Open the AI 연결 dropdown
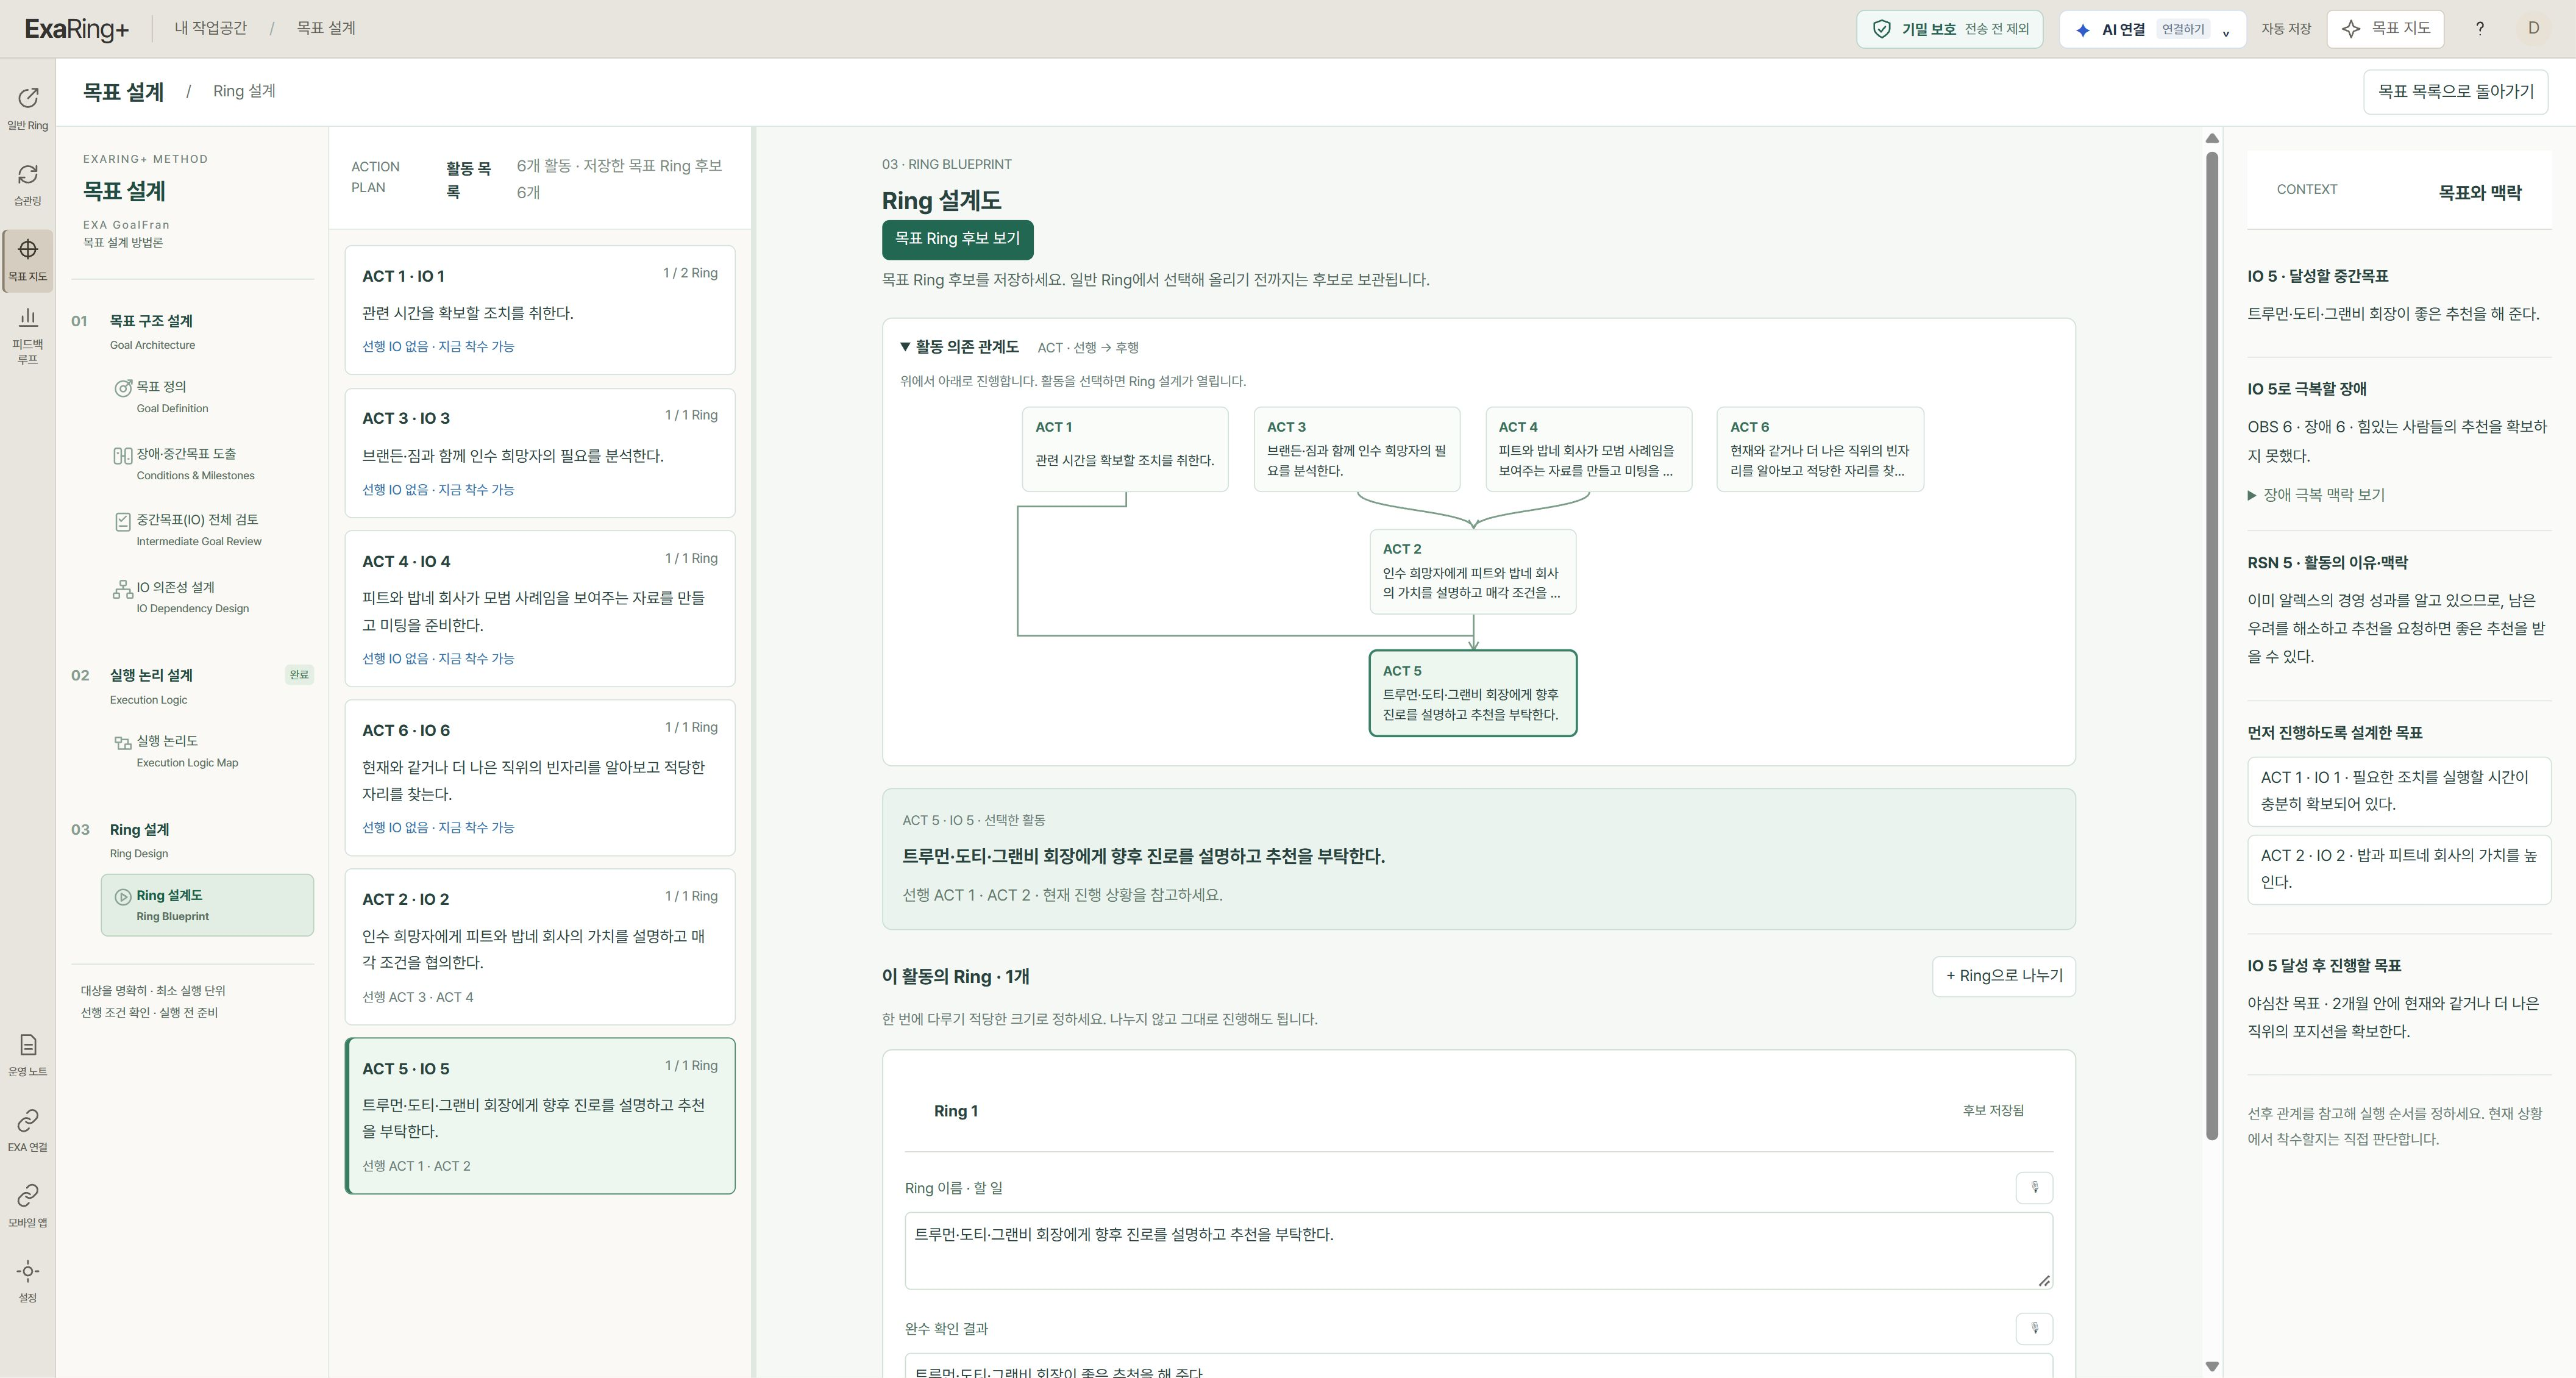 tap(2152, 29)
